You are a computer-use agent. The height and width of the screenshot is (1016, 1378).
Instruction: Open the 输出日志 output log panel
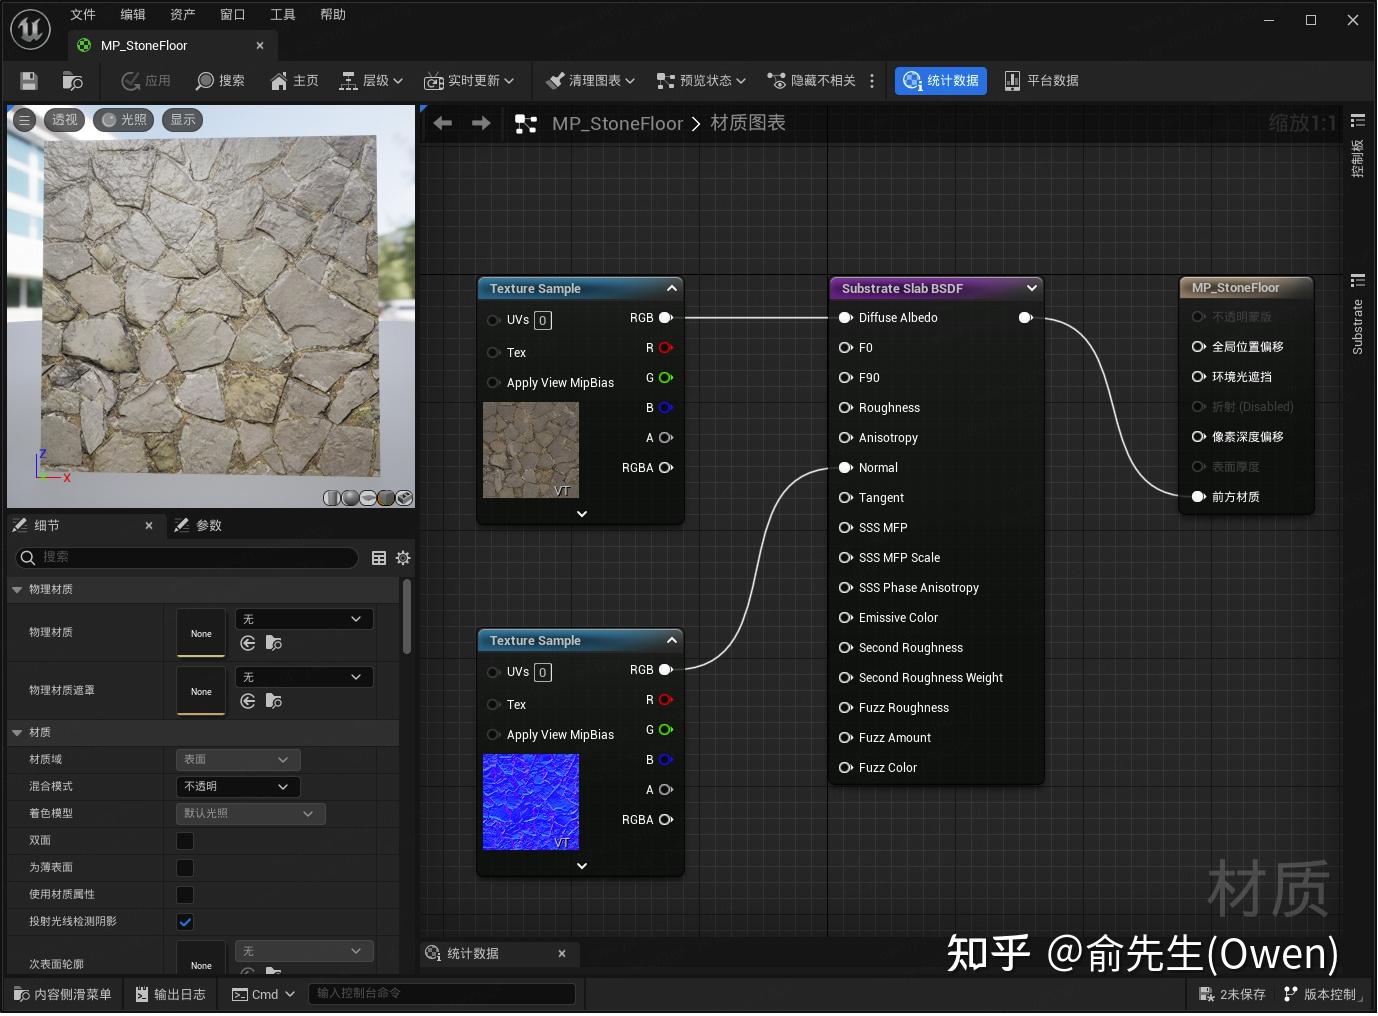(170, 993)
